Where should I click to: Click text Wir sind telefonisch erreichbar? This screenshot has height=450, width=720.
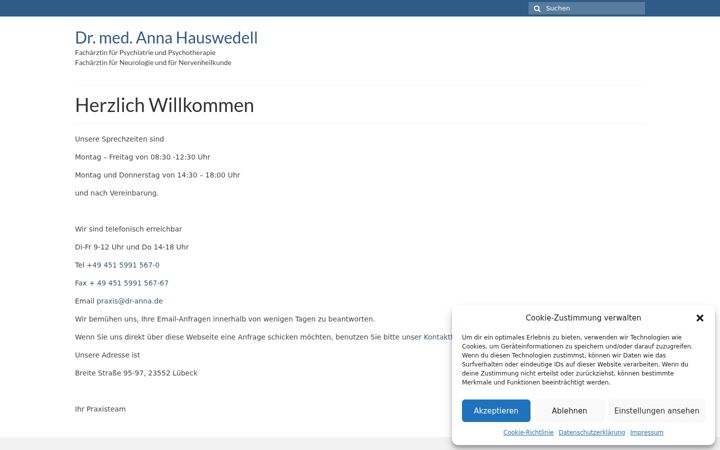pyautogui.click(x=129, y=229)
